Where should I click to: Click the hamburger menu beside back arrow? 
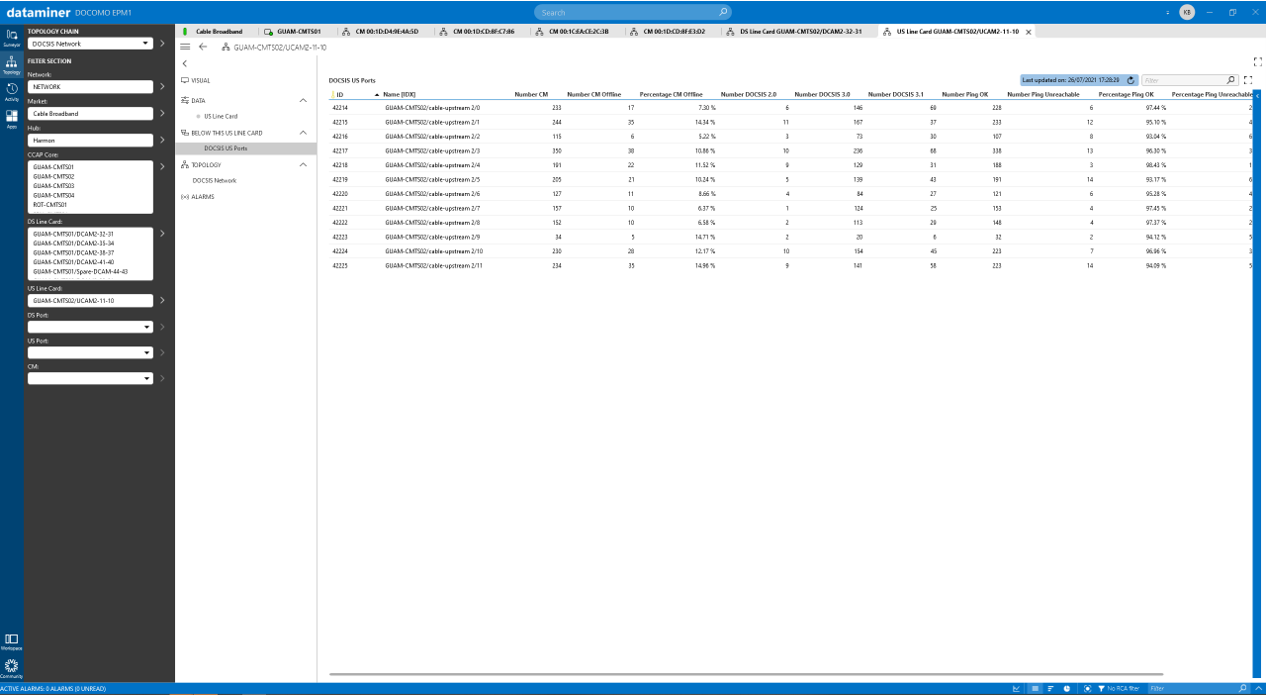(185, 47)
